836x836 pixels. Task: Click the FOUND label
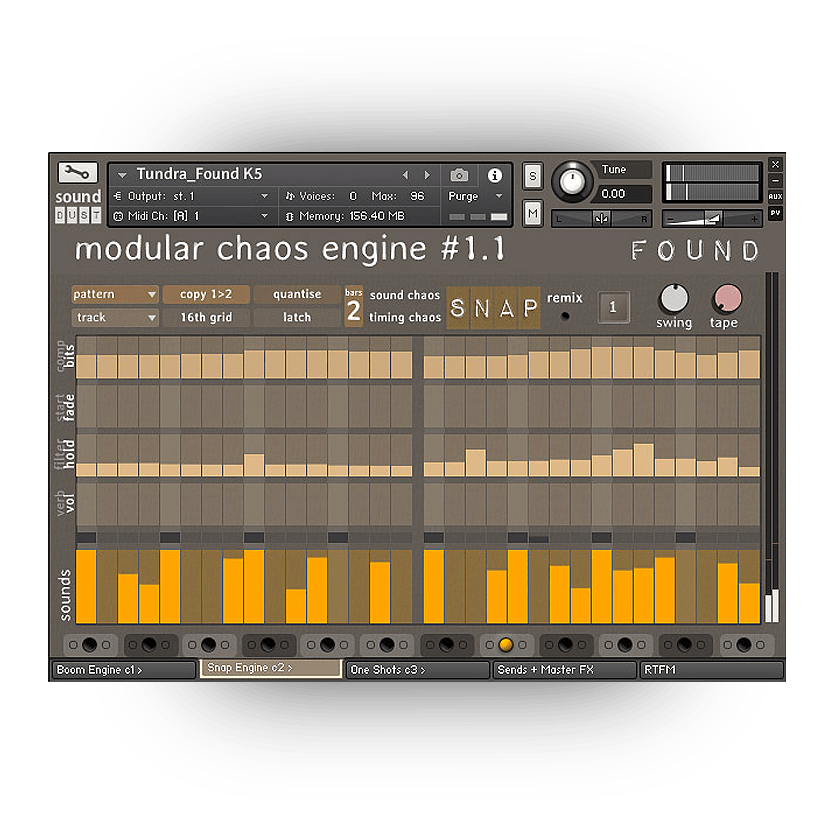pyautogui.click(x=695, y=251)
